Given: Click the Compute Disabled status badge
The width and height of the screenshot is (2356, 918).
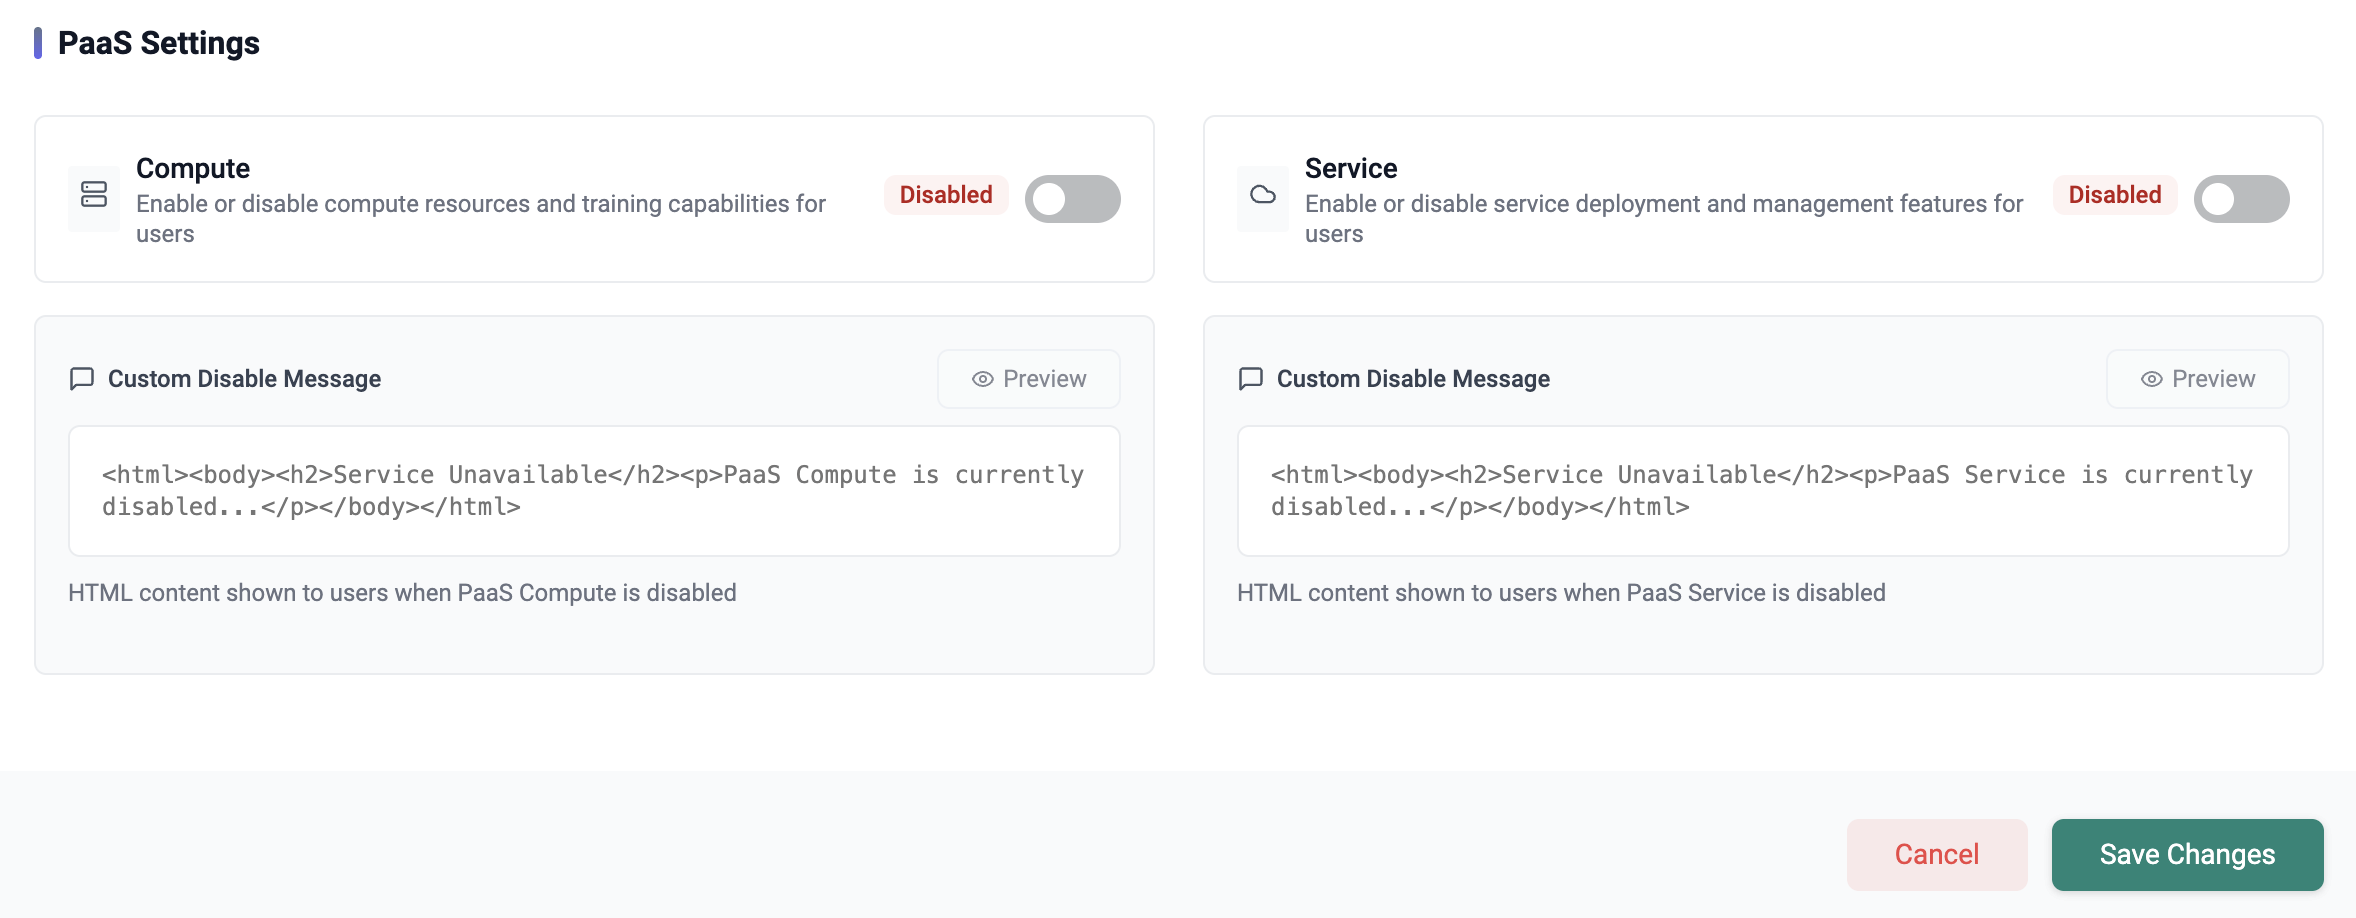Looking at the screenshot, I should (x=946, y=195).
